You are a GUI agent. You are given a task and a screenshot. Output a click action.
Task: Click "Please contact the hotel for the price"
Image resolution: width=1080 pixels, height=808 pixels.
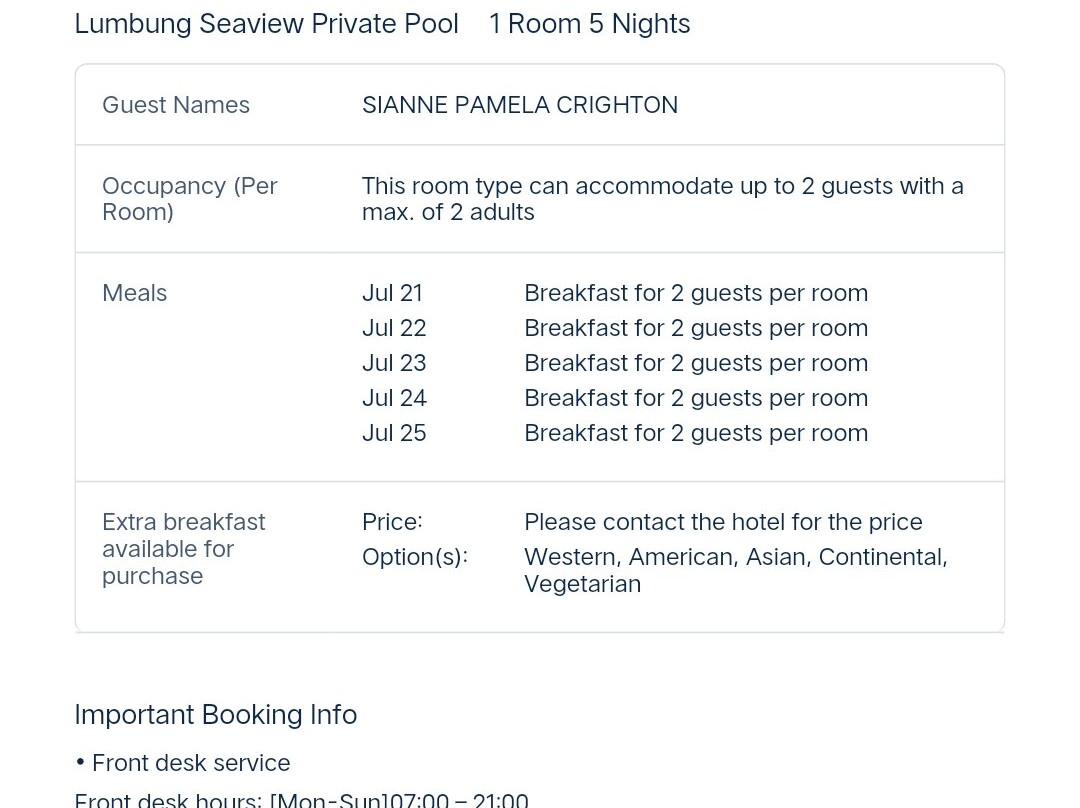click(722, 522)
